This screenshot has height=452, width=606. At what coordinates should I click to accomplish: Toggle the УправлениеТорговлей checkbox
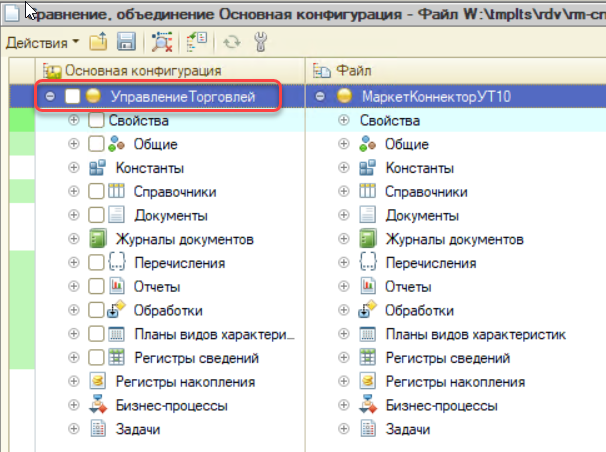pyautogui.click(x=72, y=96)
